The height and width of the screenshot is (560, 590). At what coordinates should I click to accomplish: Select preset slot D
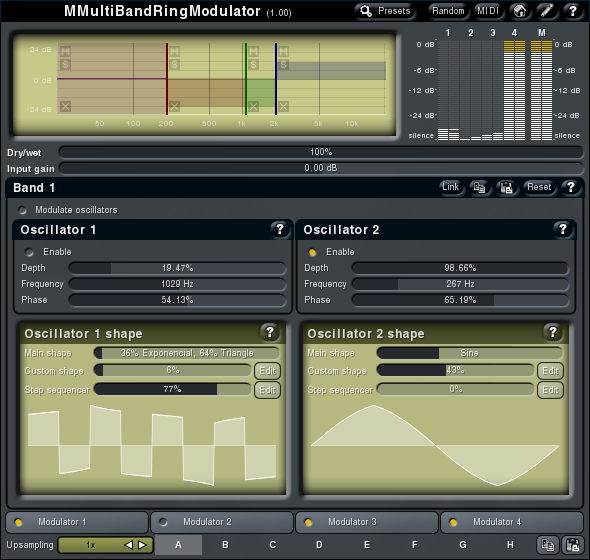pos(319,545)
